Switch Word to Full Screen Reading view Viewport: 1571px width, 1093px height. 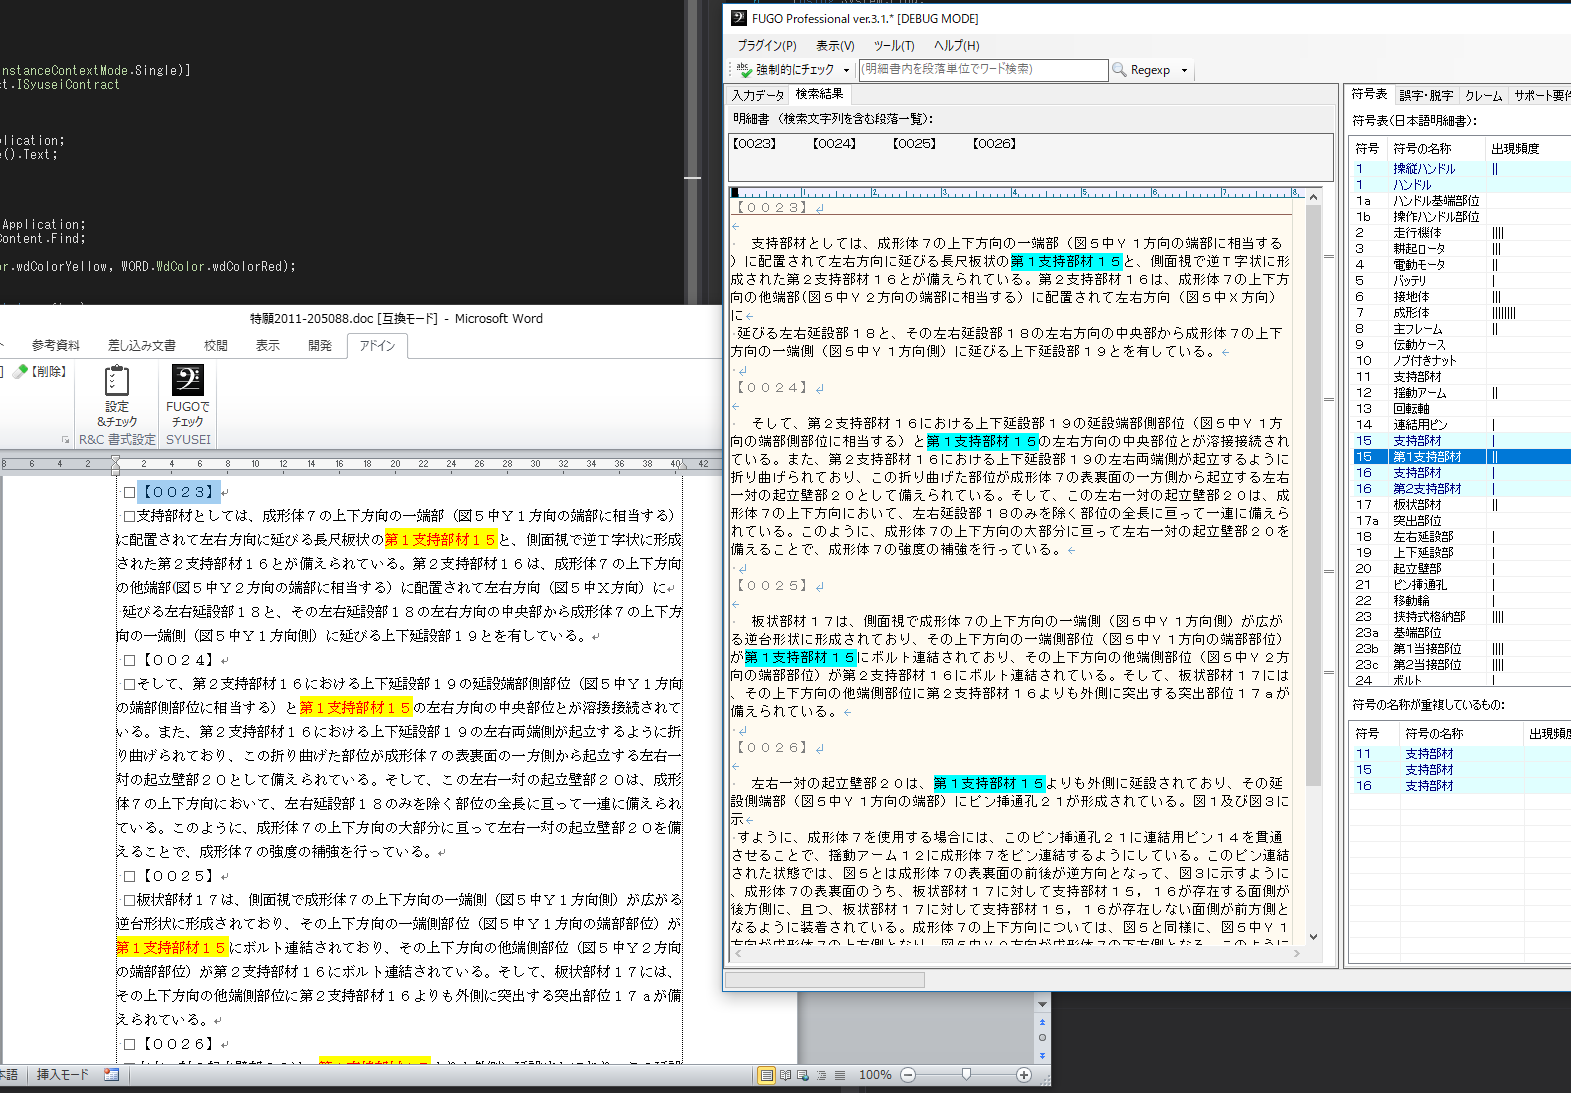coord(785,1075)
